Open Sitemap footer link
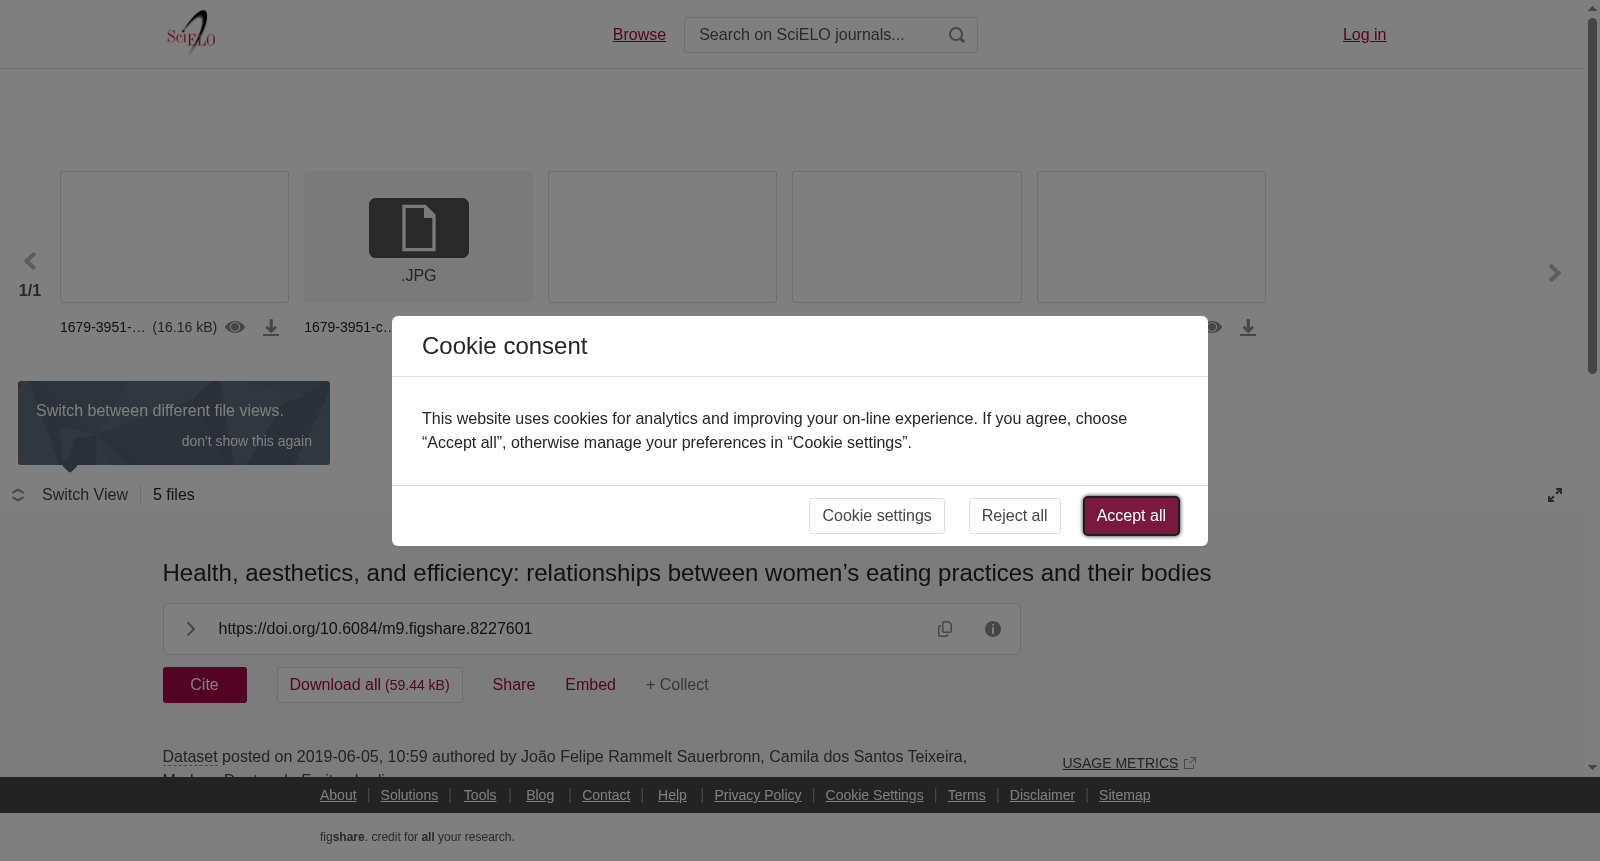 click(1124, 795)
